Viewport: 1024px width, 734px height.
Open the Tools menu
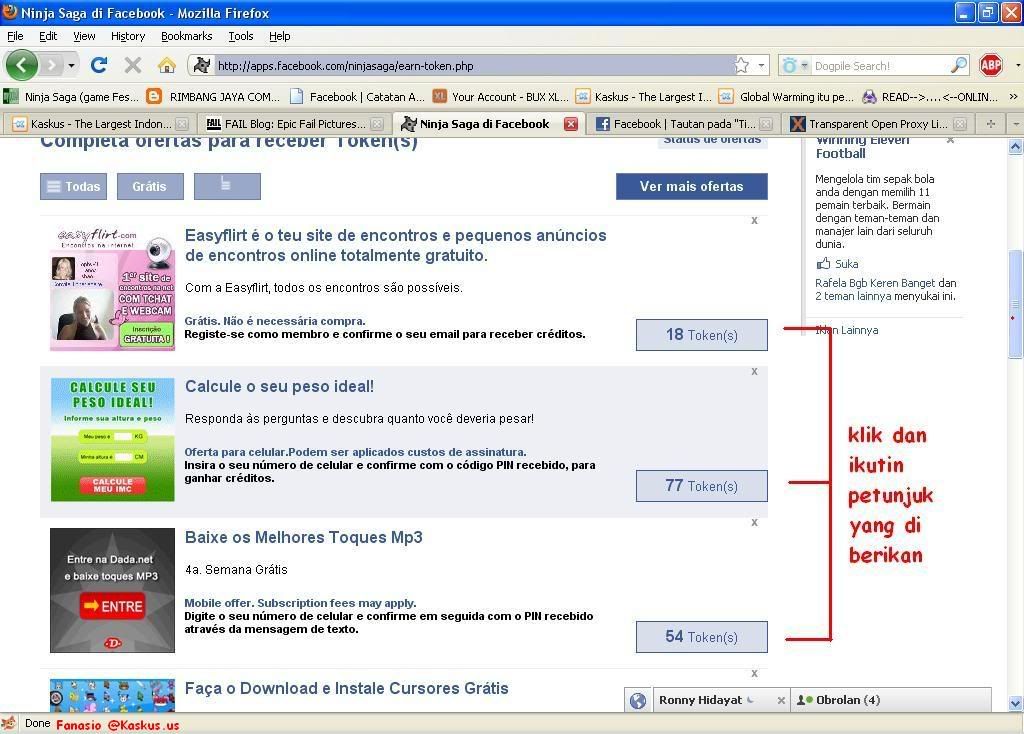point(240,36)
